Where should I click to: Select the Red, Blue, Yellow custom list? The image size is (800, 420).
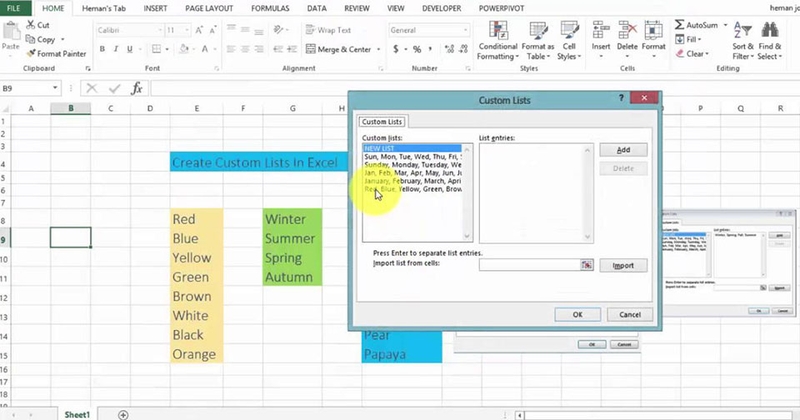click(413, 189)
